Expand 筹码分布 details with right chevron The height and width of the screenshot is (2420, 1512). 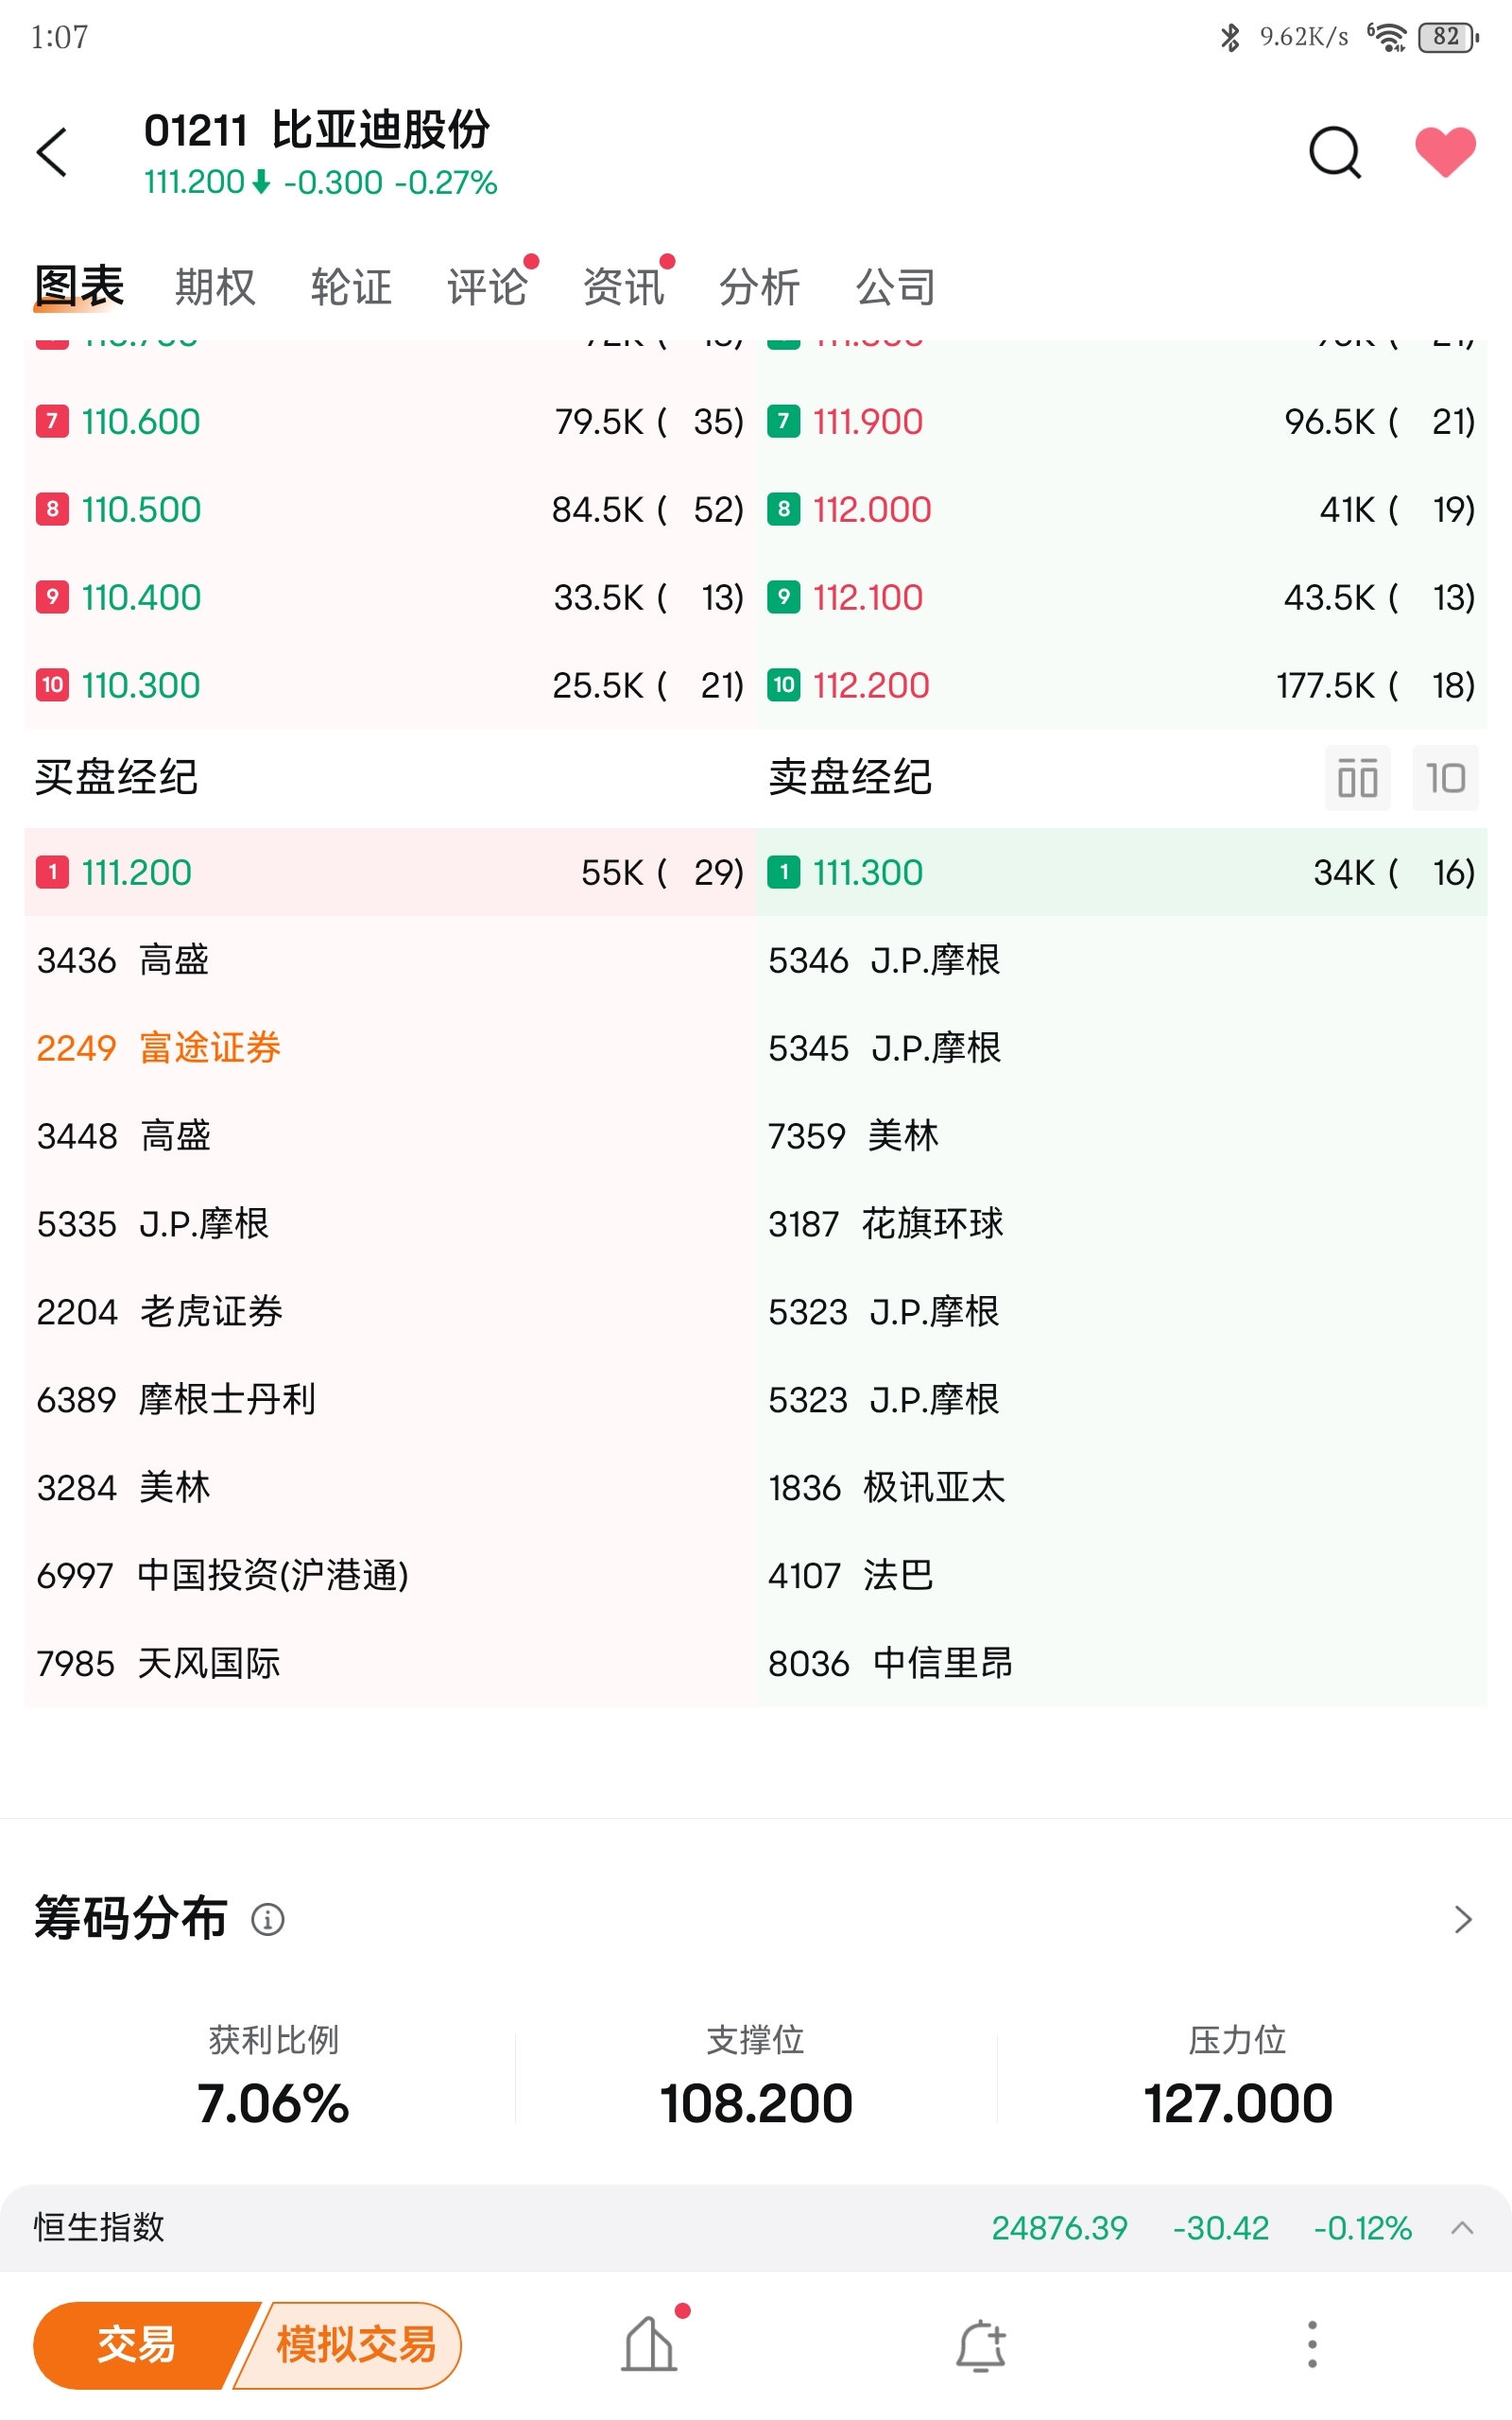[1462, 1920]
